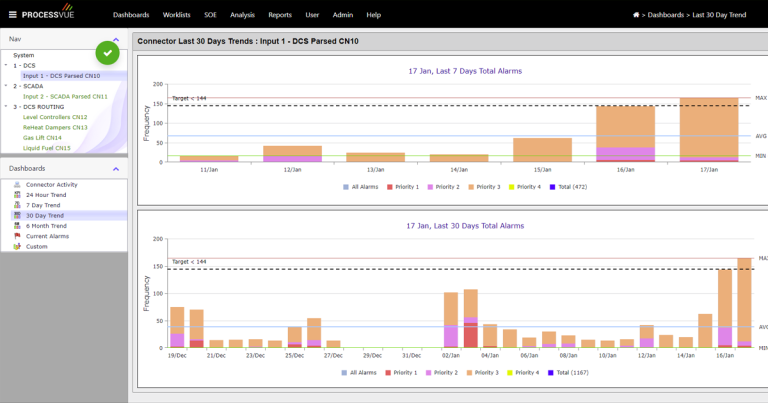Select Input 2 - SCADA Parsed CN11
The width and height of the screenshot is (768, 403).
tap(65, 96)
